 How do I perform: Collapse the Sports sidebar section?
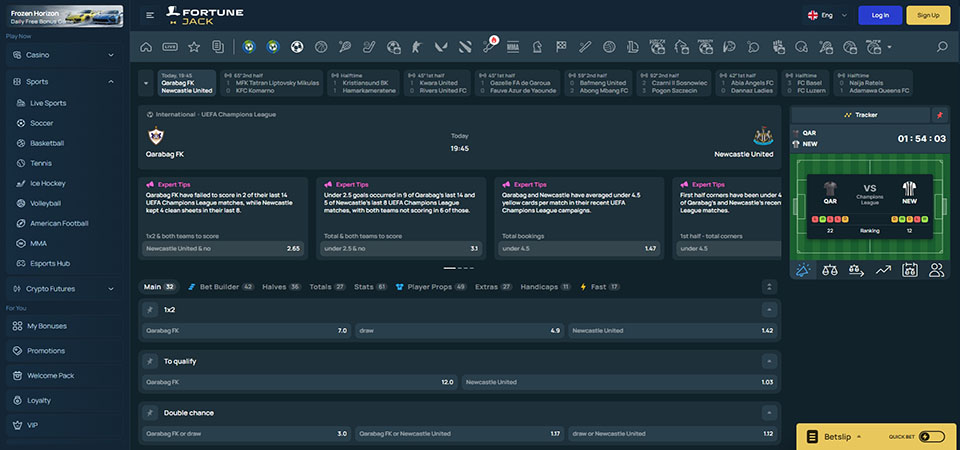tap(111, 81)
